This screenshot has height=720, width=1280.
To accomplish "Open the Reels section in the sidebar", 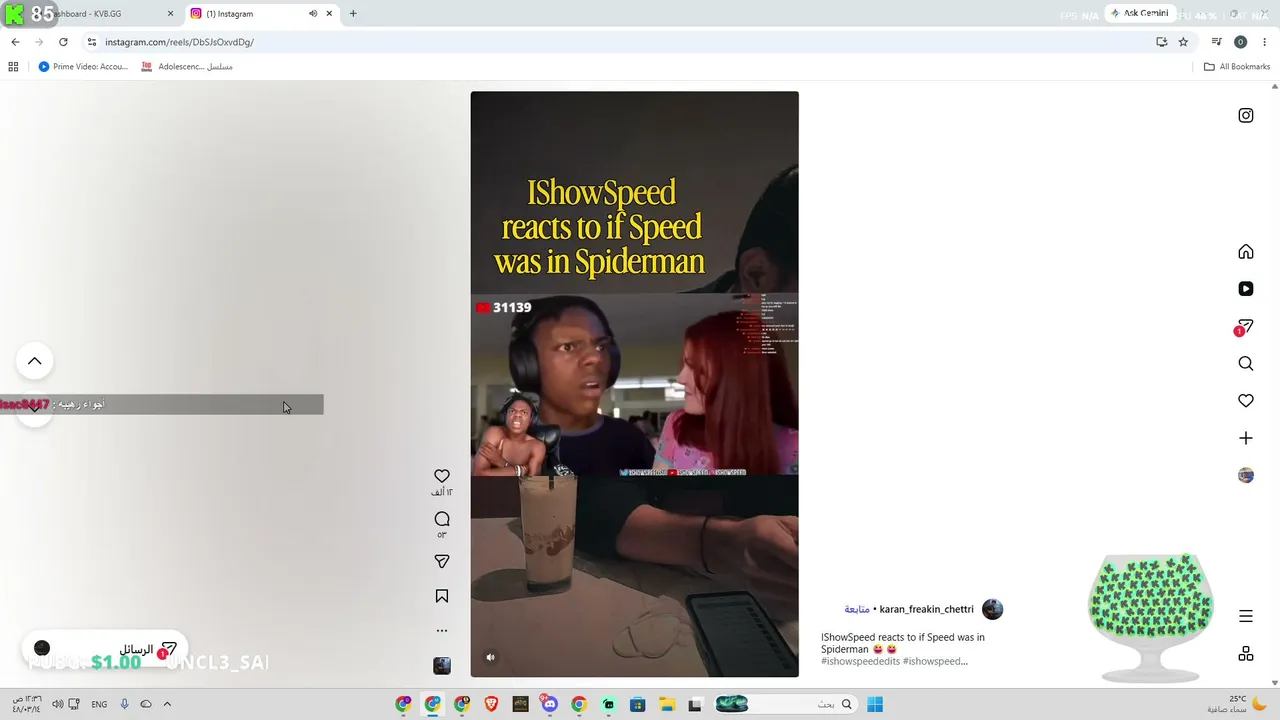I will (1246, 289).
